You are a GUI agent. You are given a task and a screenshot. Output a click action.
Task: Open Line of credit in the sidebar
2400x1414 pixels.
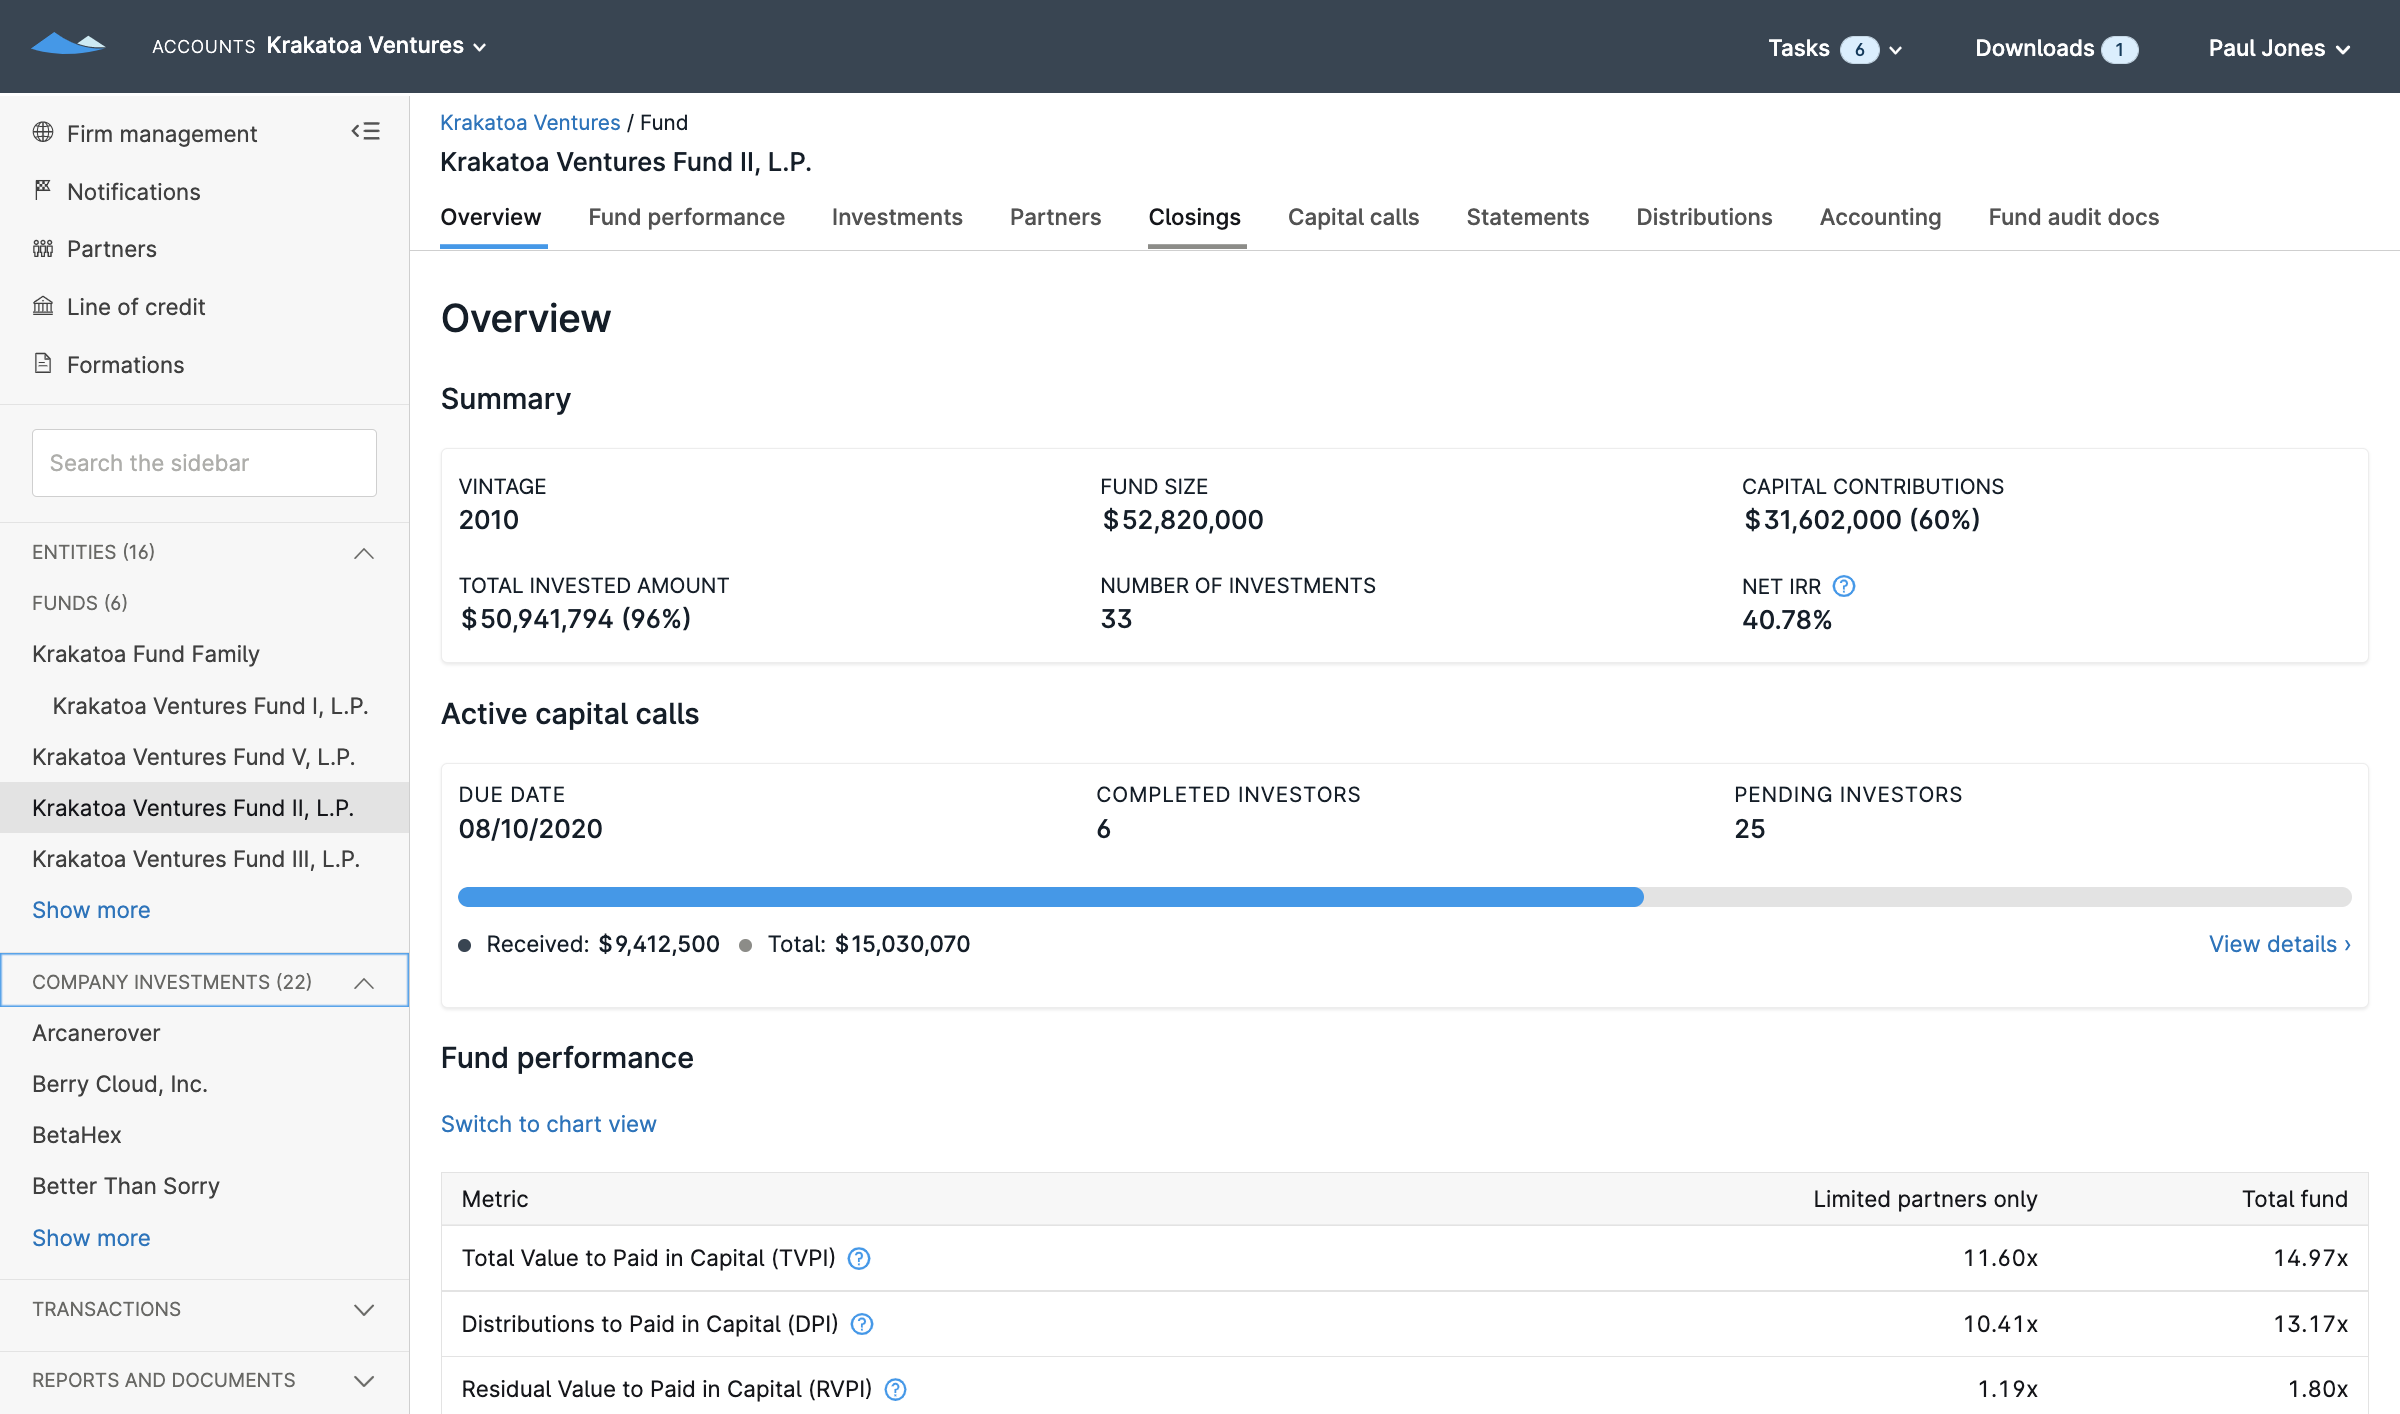click(136, 307)
